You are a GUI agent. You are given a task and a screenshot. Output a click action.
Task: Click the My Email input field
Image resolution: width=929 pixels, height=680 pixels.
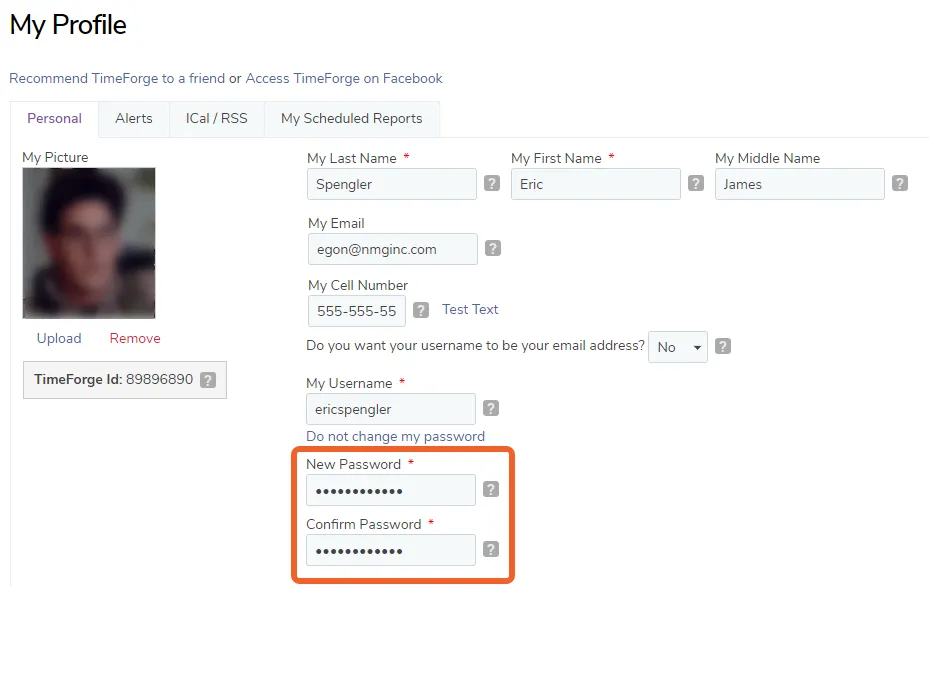coord(393,249)
